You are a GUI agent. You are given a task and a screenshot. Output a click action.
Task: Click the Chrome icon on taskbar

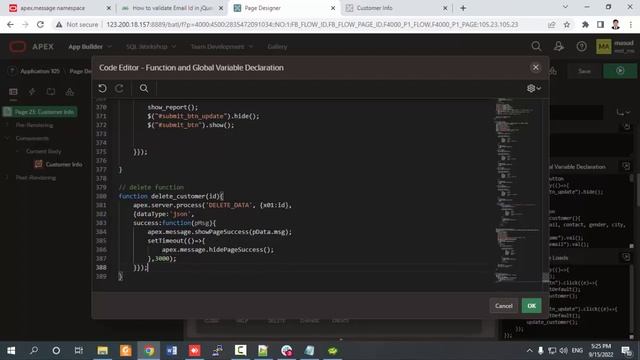[149, 350]
